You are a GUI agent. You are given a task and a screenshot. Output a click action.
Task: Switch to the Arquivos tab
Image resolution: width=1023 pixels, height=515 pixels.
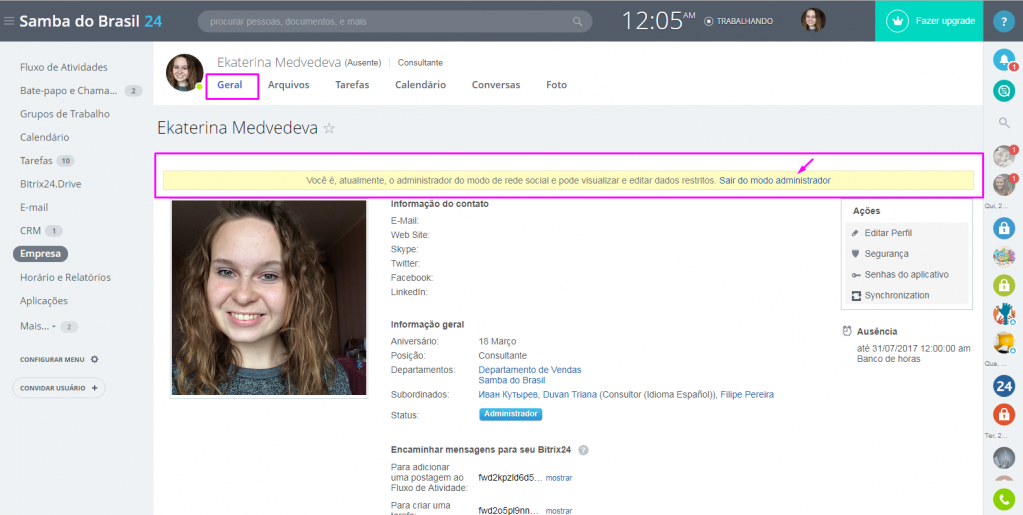pyautogui.click(x=288, y=85)
